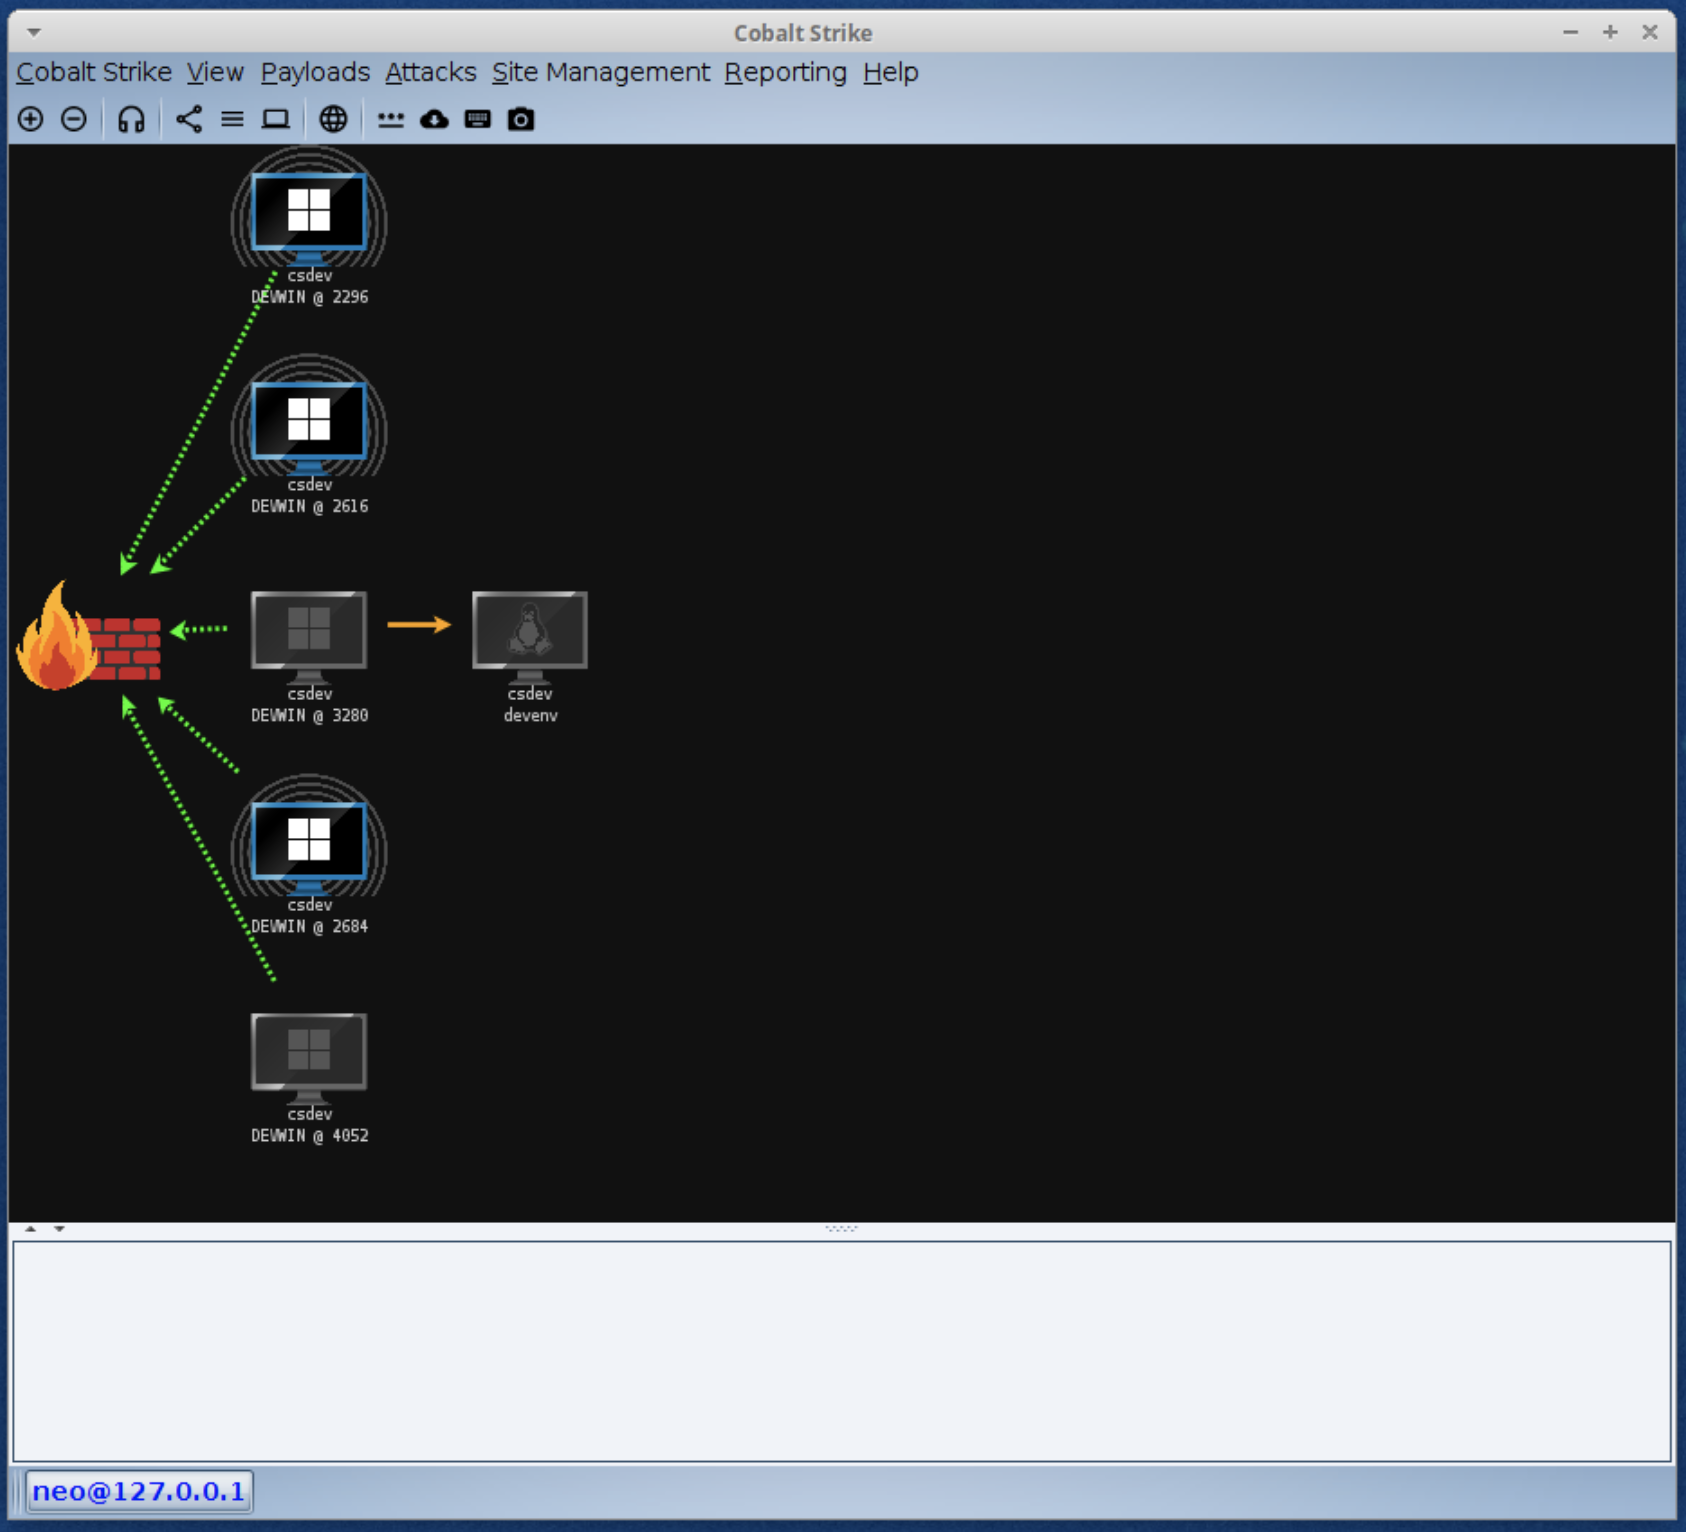Collapse top pane with splitter up arrow
1686x1532 pixels.
pyautogui.click(x=31, y=1228)
